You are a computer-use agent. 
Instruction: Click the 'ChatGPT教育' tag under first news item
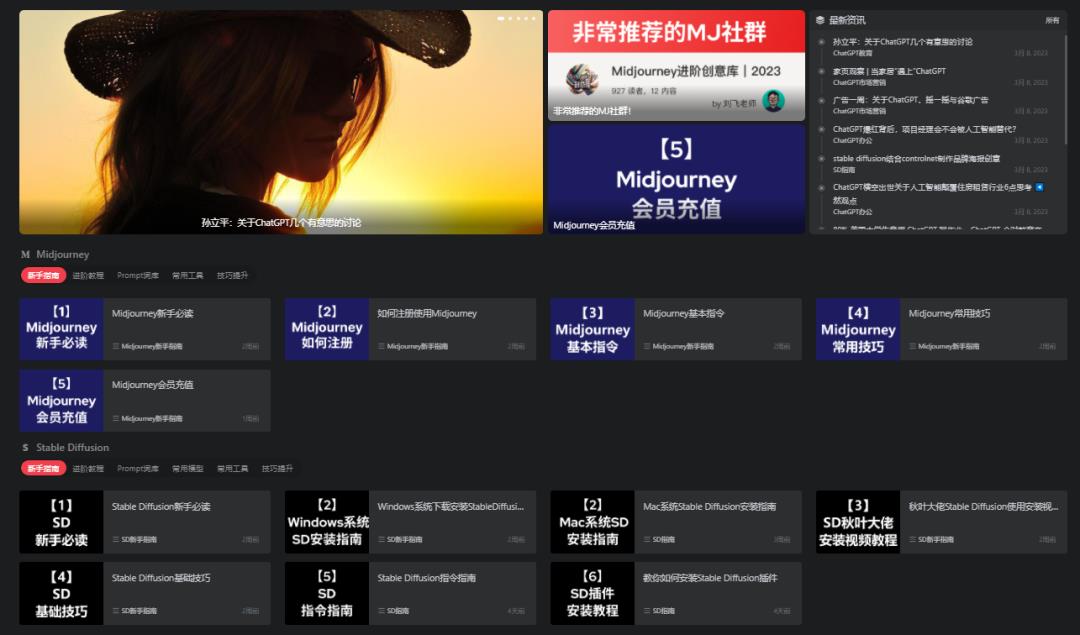click(852, 53)
